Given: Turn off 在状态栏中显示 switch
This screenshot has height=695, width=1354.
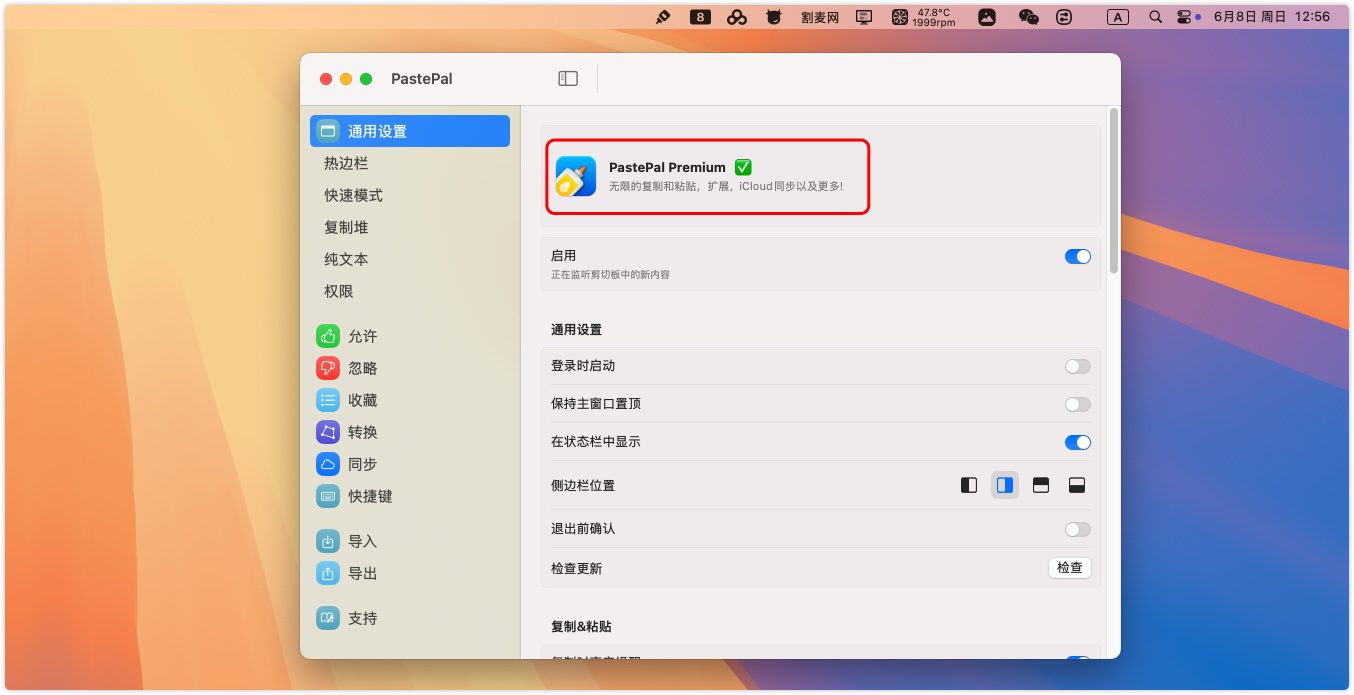Looking at the screenshot, I should pyautogui.click(x=1077, y=443).
